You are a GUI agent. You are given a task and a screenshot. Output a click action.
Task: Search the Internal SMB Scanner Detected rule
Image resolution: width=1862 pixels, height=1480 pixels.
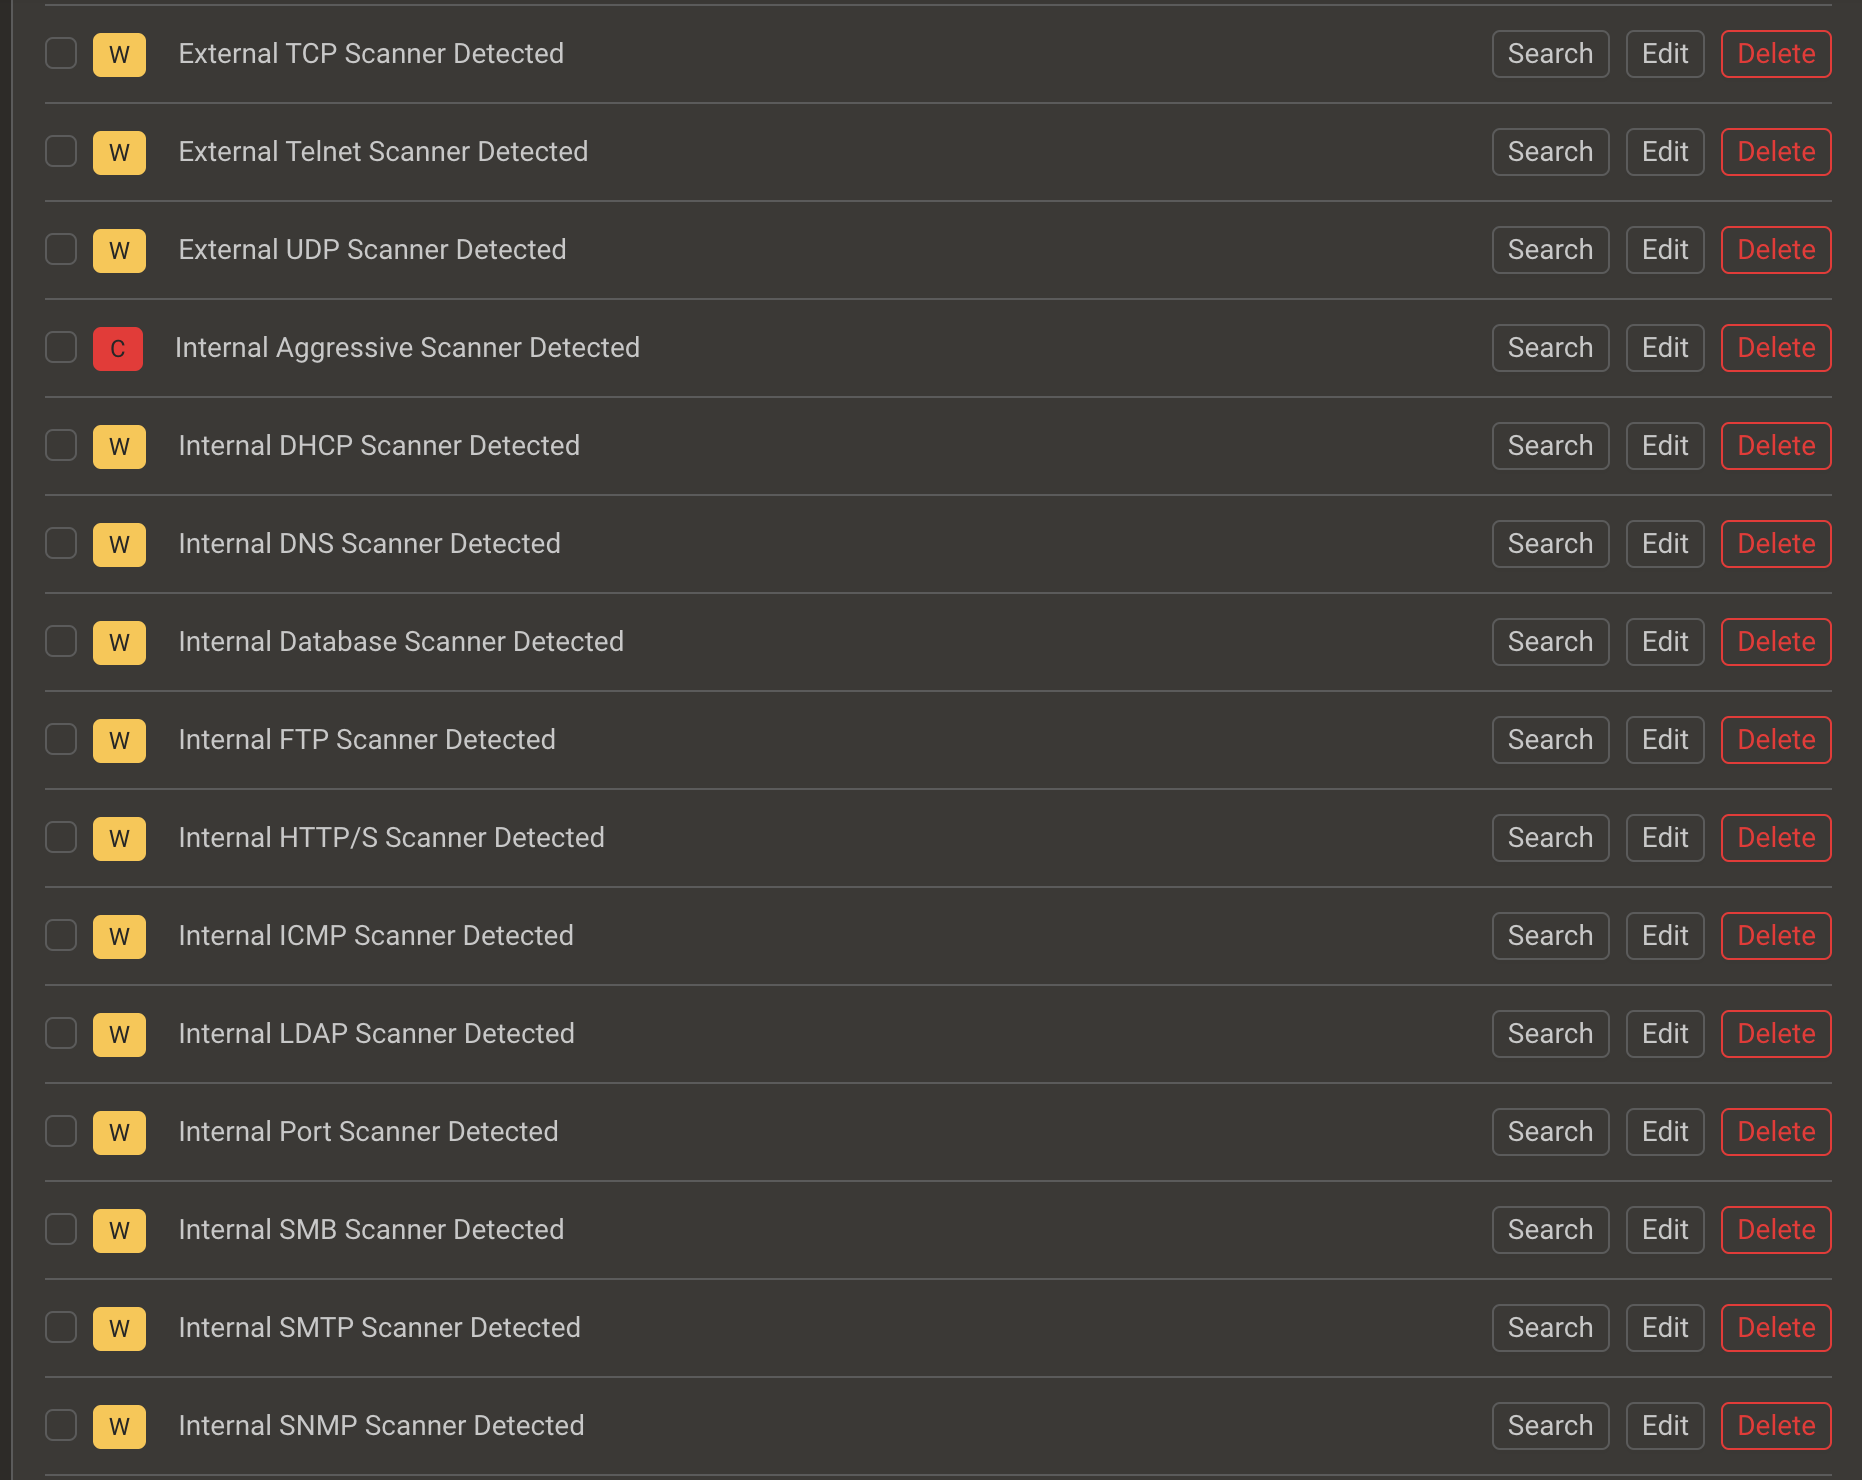point(1550,1230)
